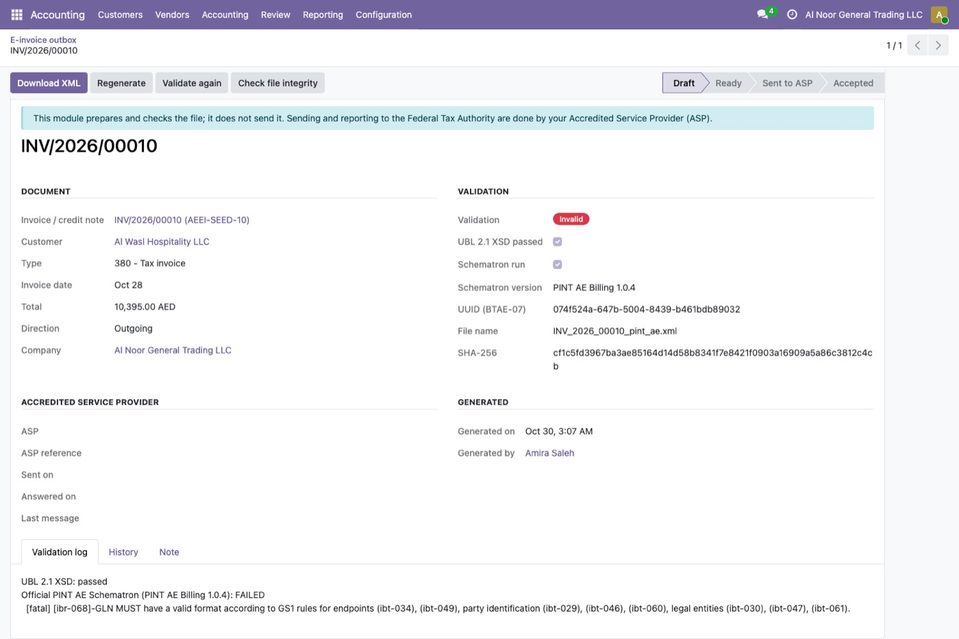
Task: Click the INV/2026/00010 record heading
Action: point(89,146)
